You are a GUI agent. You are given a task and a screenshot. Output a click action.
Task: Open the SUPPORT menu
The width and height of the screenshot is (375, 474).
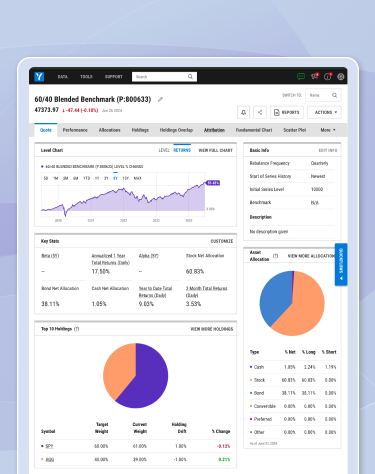[114, 77]
